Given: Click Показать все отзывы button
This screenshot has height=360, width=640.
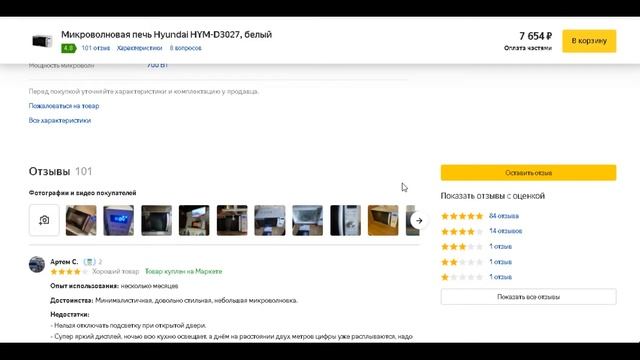Looking at the screenshot, I should pyautogui.click(x=529, y=297).
